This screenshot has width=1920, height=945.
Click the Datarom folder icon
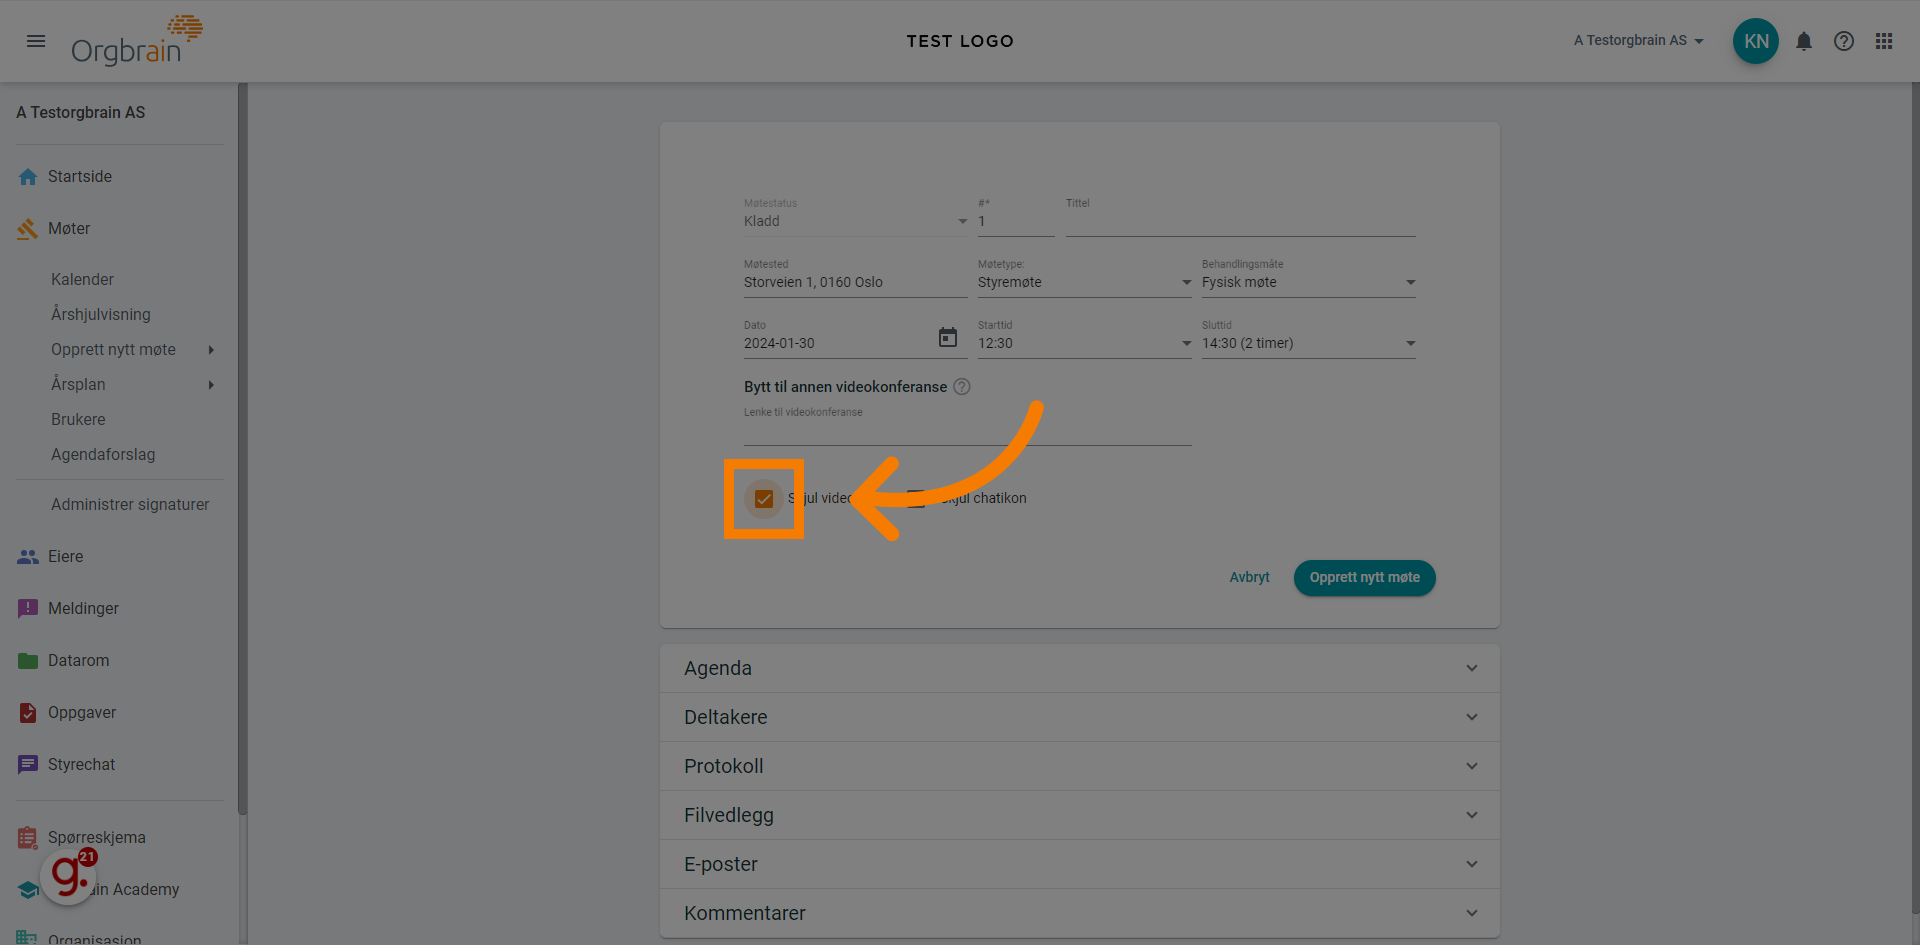tap(28, 661)
